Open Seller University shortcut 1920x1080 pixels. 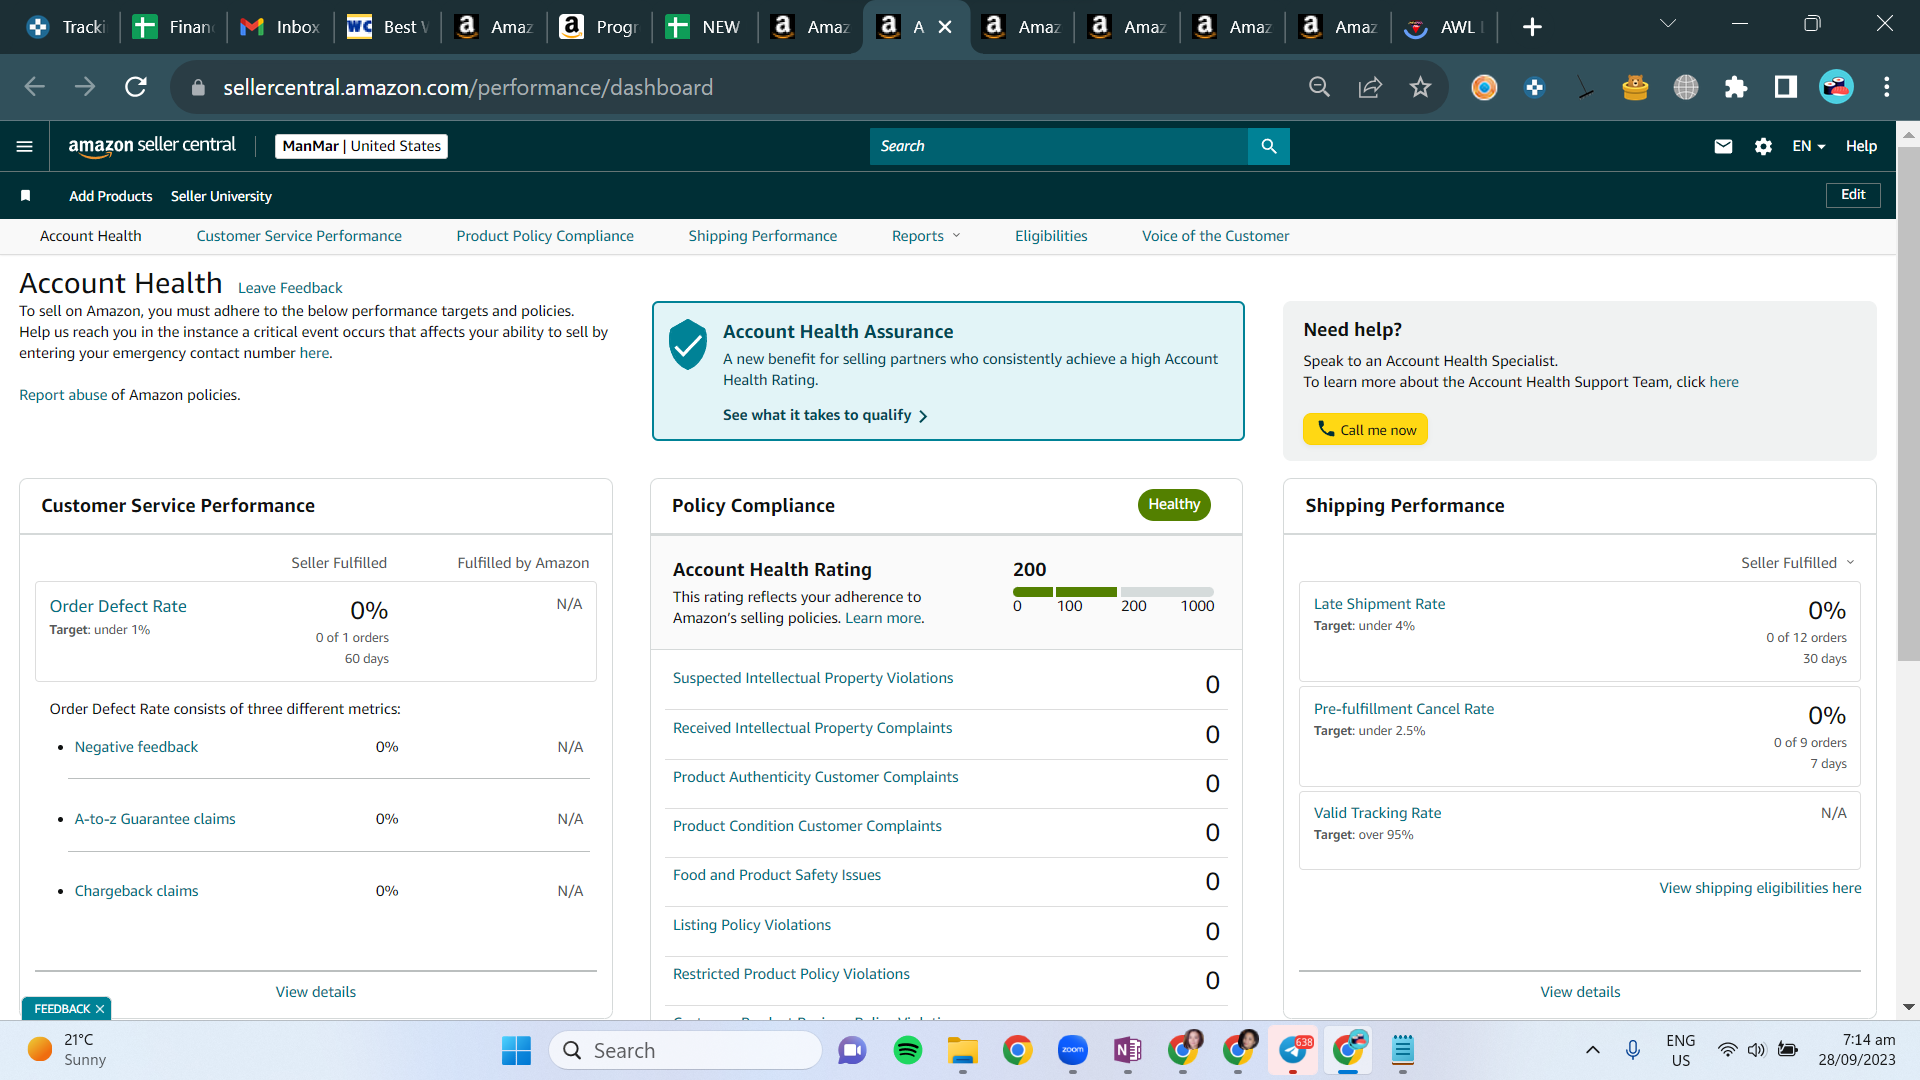pos(221,196)
